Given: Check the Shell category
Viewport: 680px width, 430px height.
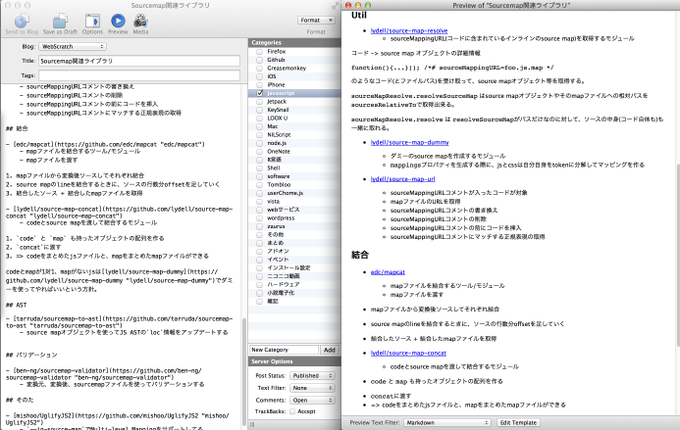Looking at the screenshot, I should point(259,168).
